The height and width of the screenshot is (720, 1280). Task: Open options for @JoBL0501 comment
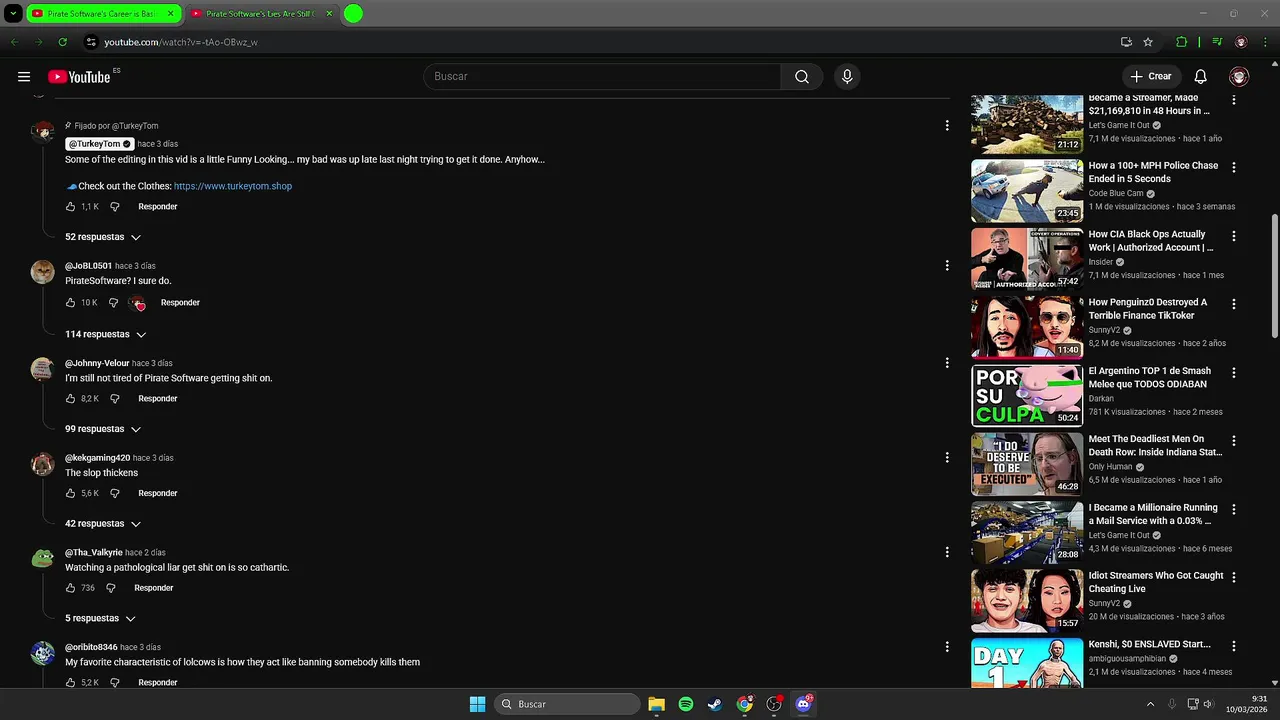point(947,266)
